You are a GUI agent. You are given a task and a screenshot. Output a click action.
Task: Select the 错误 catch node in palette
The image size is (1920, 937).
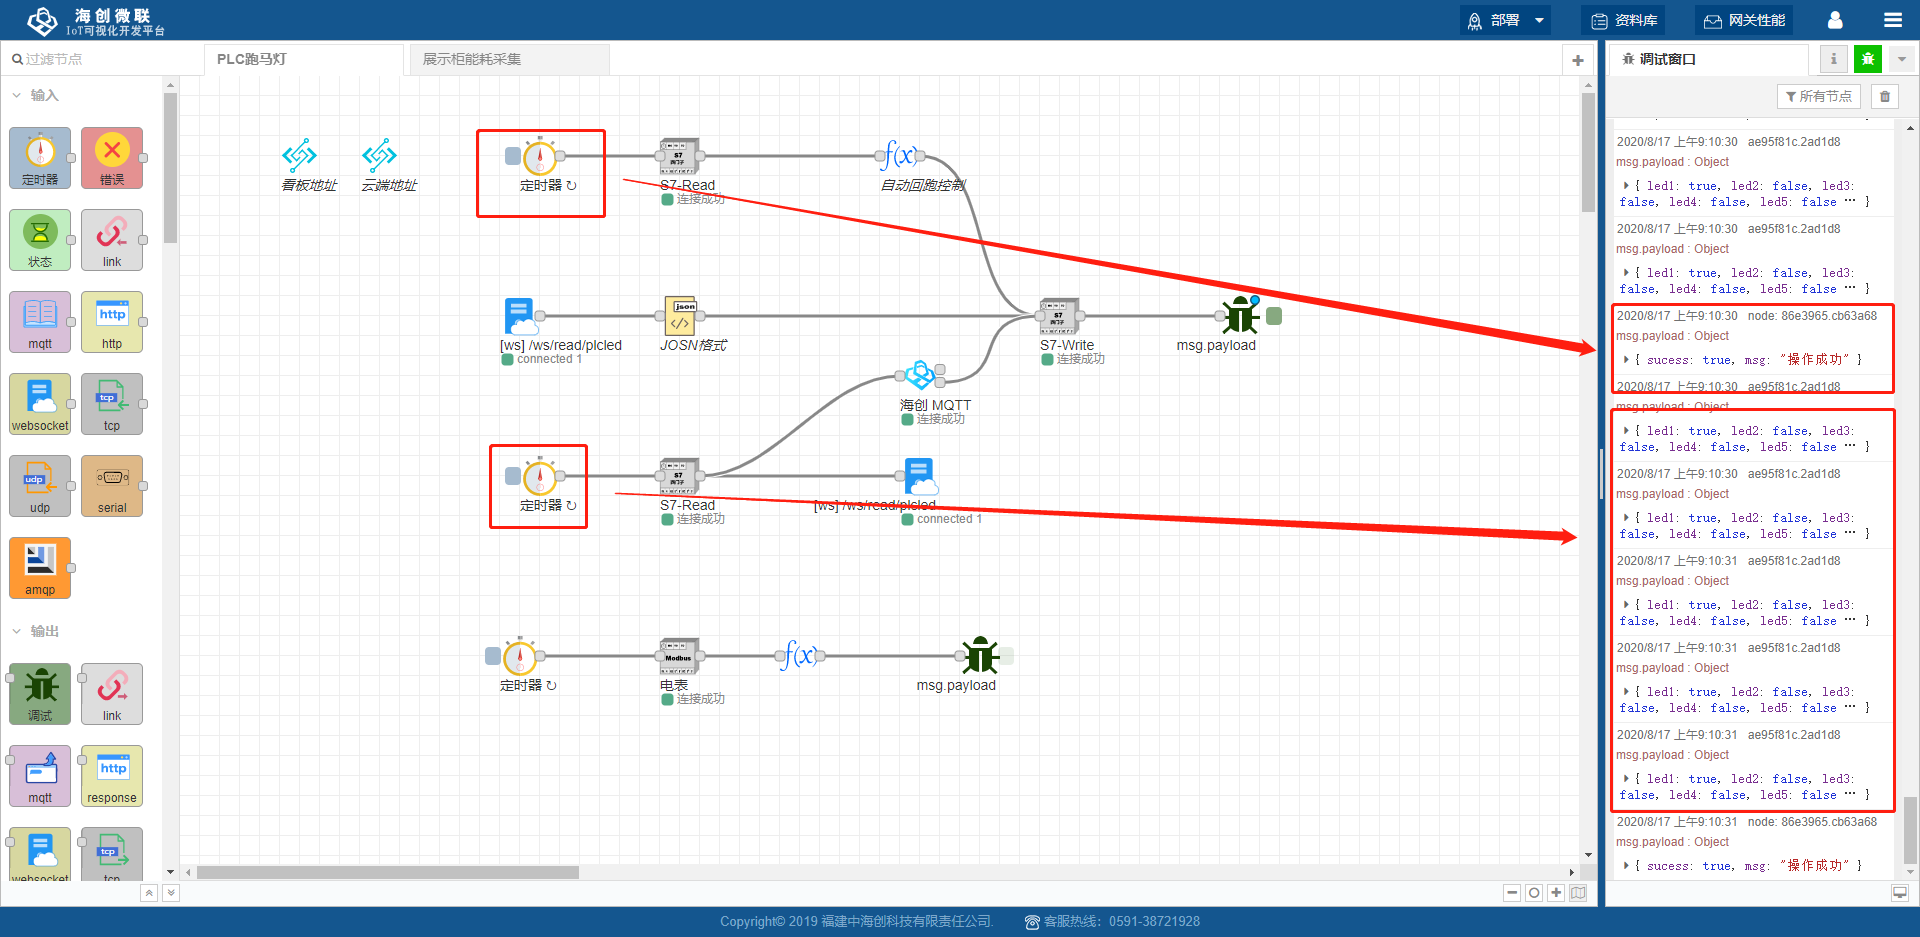112,158
